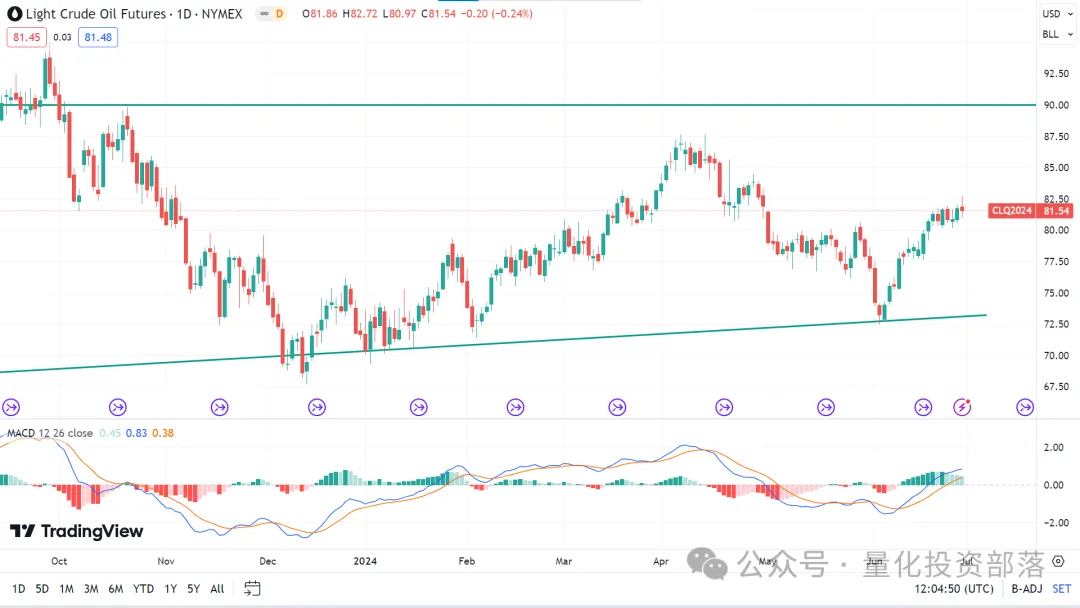The height and width of the screenshot is (608, 1080).
Task: Click the contract switch marker under mid-November
Action: (220, 407)
